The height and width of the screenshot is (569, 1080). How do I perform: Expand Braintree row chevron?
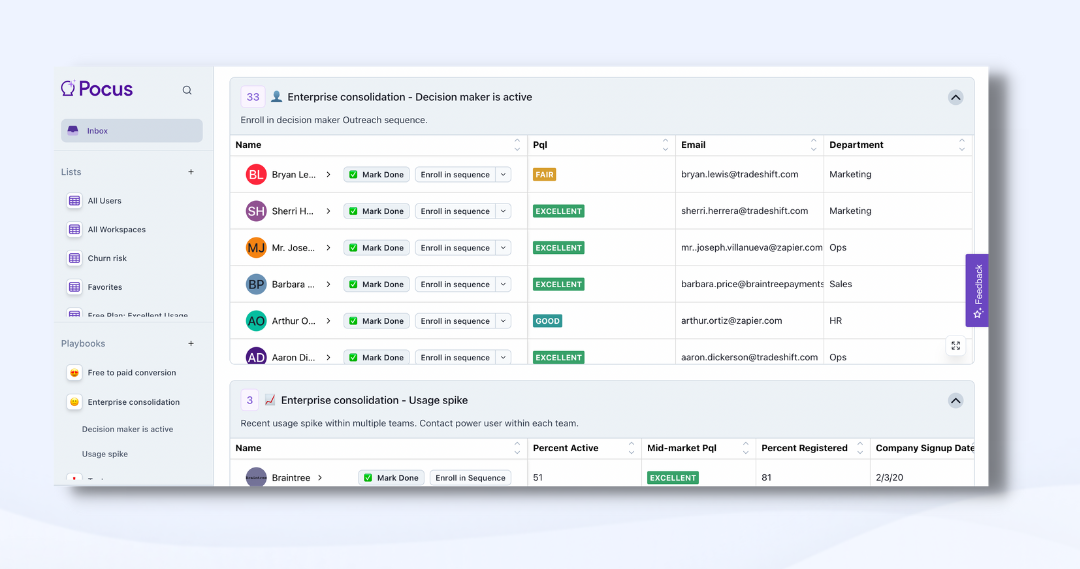point(320,477)
